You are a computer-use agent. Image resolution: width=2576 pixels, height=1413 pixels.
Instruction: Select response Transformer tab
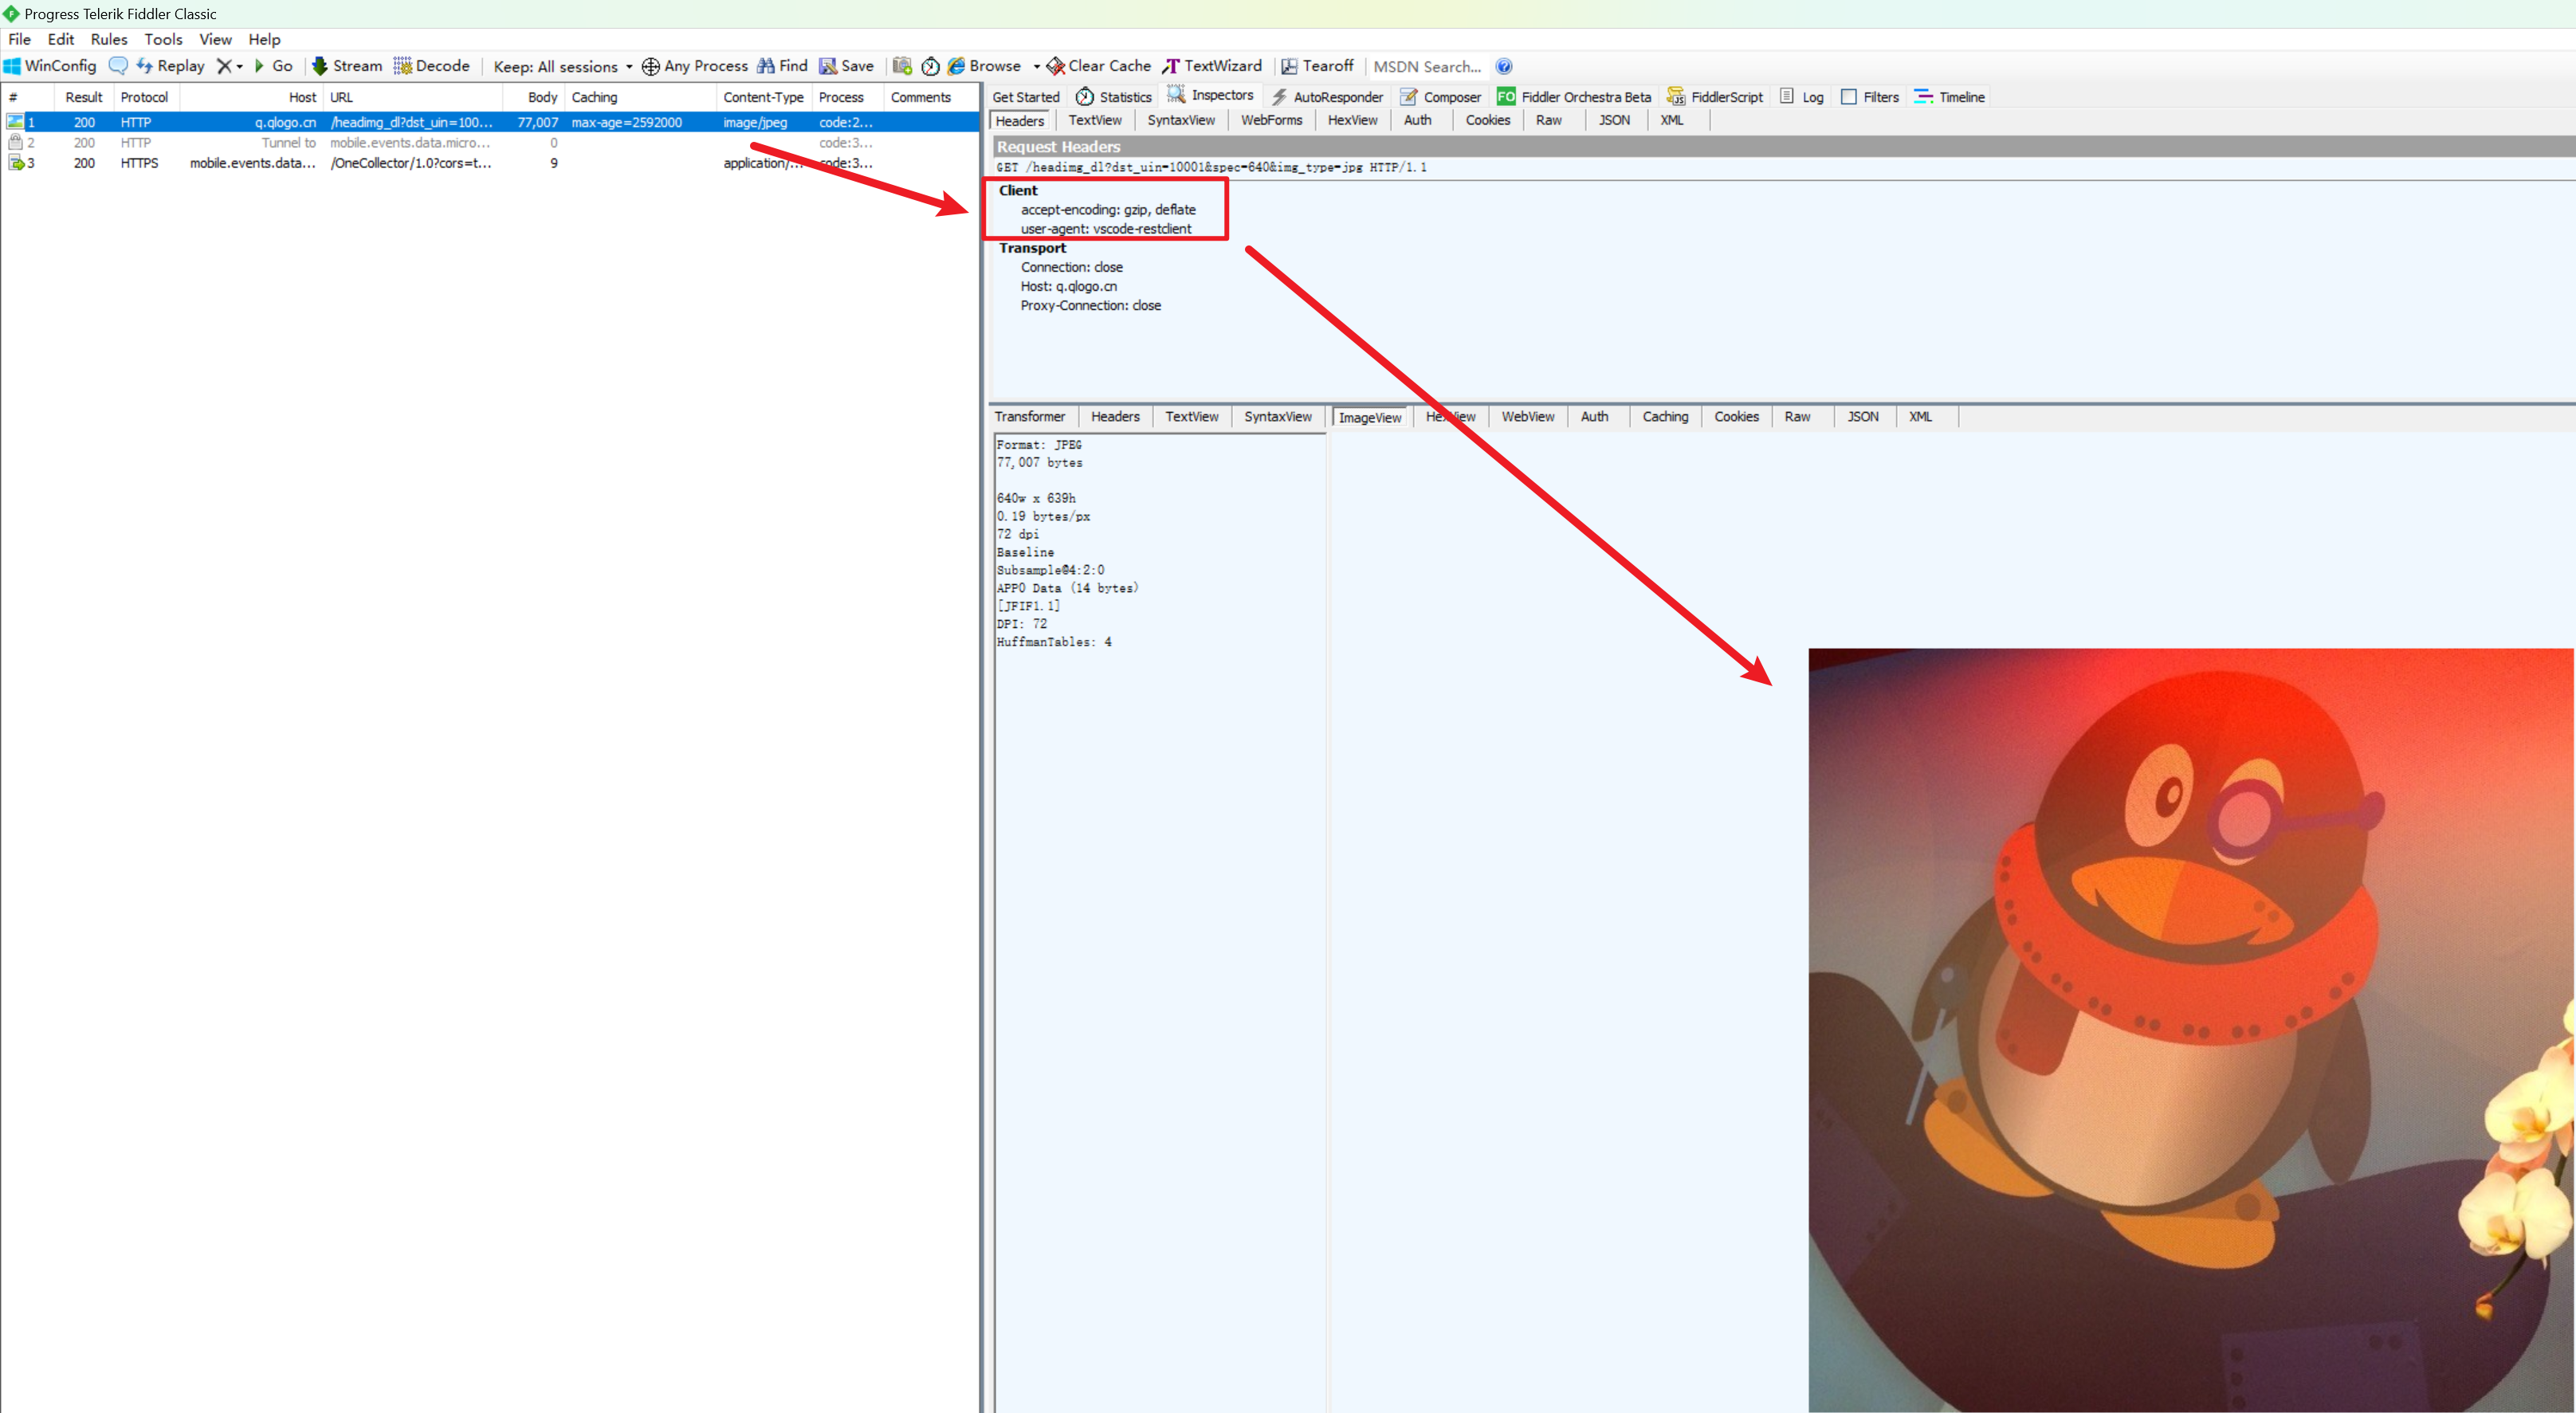click(x=1030, y=417)
